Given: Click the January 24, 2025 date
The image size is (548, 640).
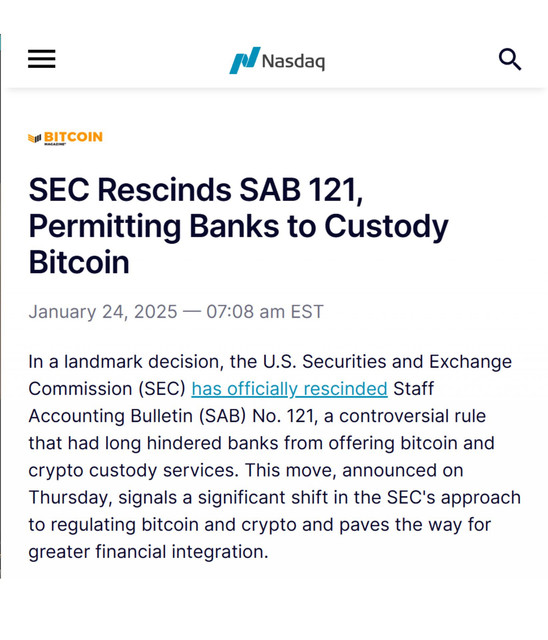Looking at the screenshot, I should (103, 312).
